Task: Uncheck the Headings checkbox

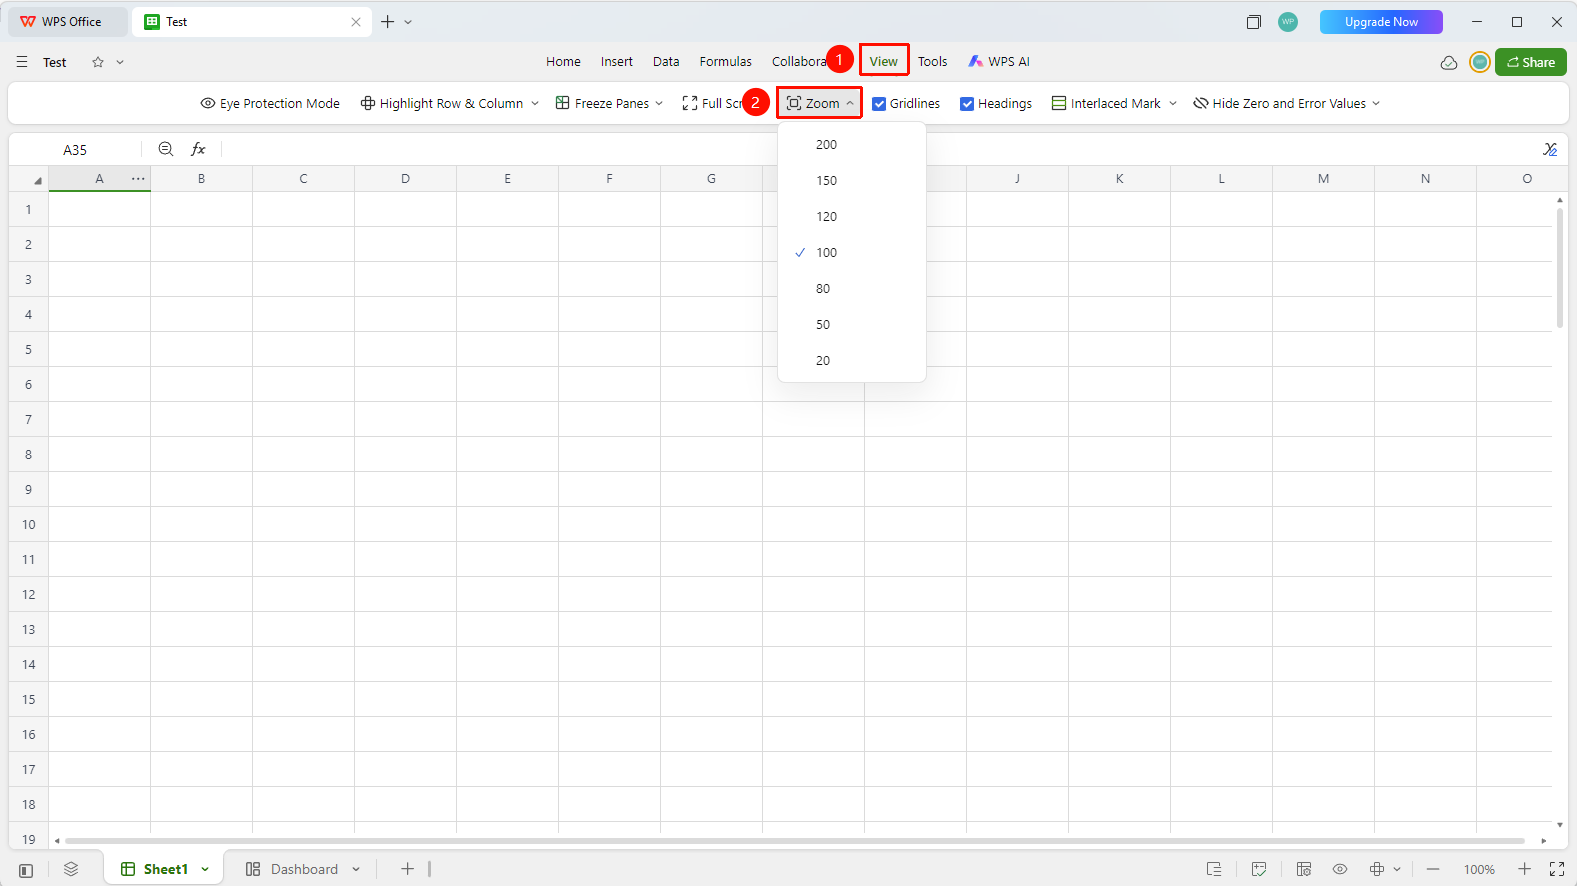Action: [x=967, y=104]
